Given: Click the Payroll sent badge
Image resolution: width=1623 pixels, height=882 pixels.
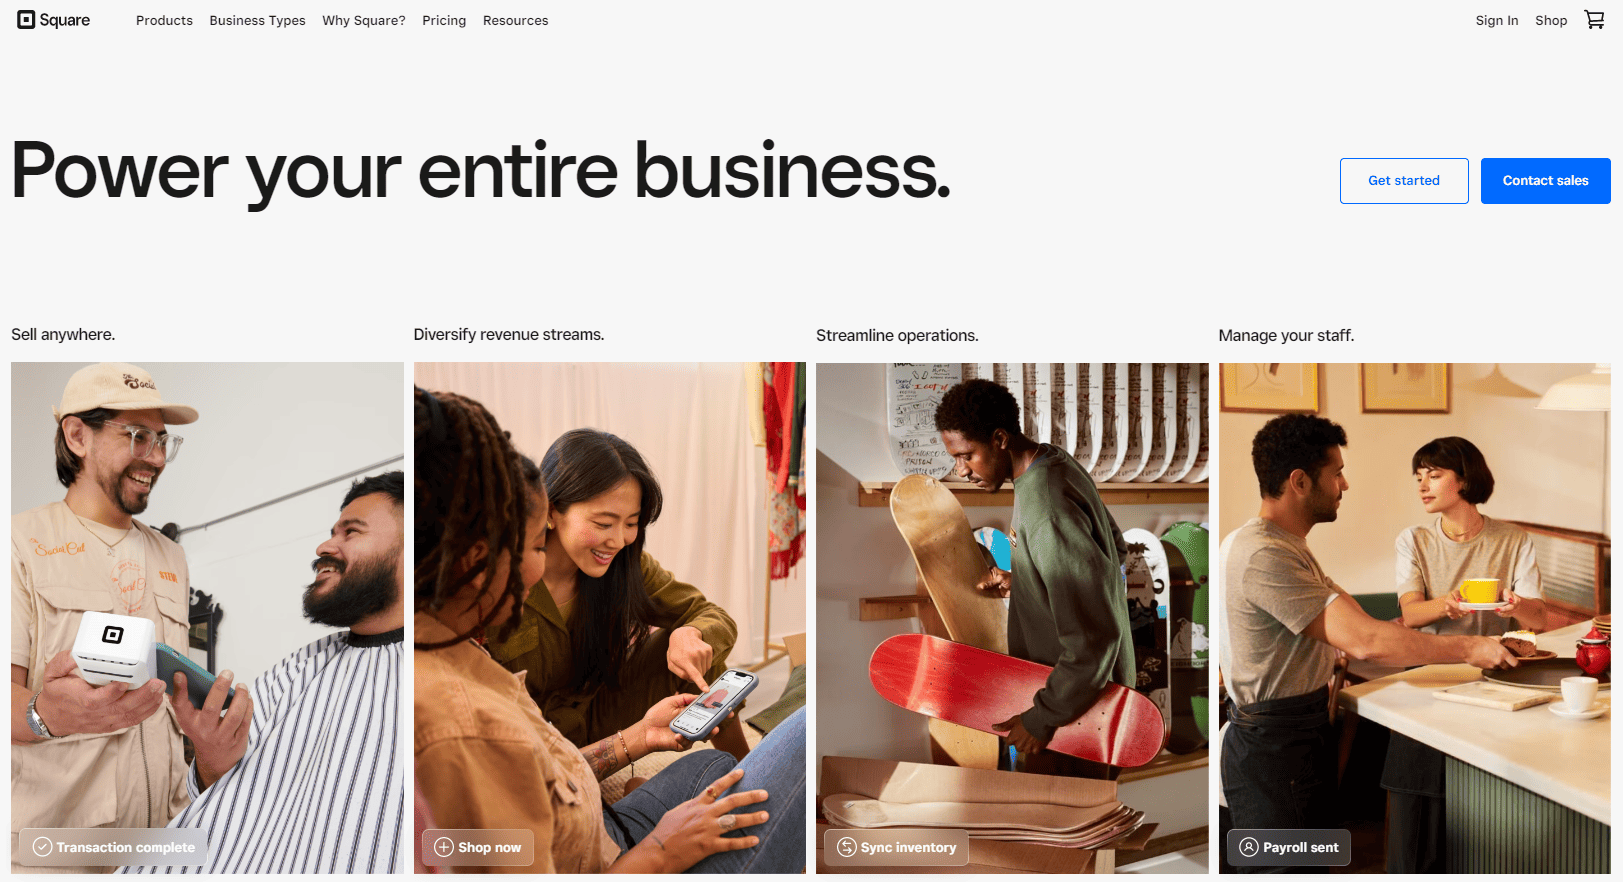Looking at the screenshot, I should 1289,847.
